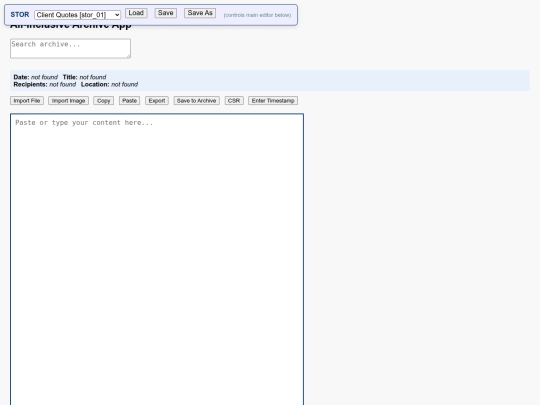The height and width of the screenshot is (405, 540).
Task: Click the Title: not found text
Action: [84, 77]
